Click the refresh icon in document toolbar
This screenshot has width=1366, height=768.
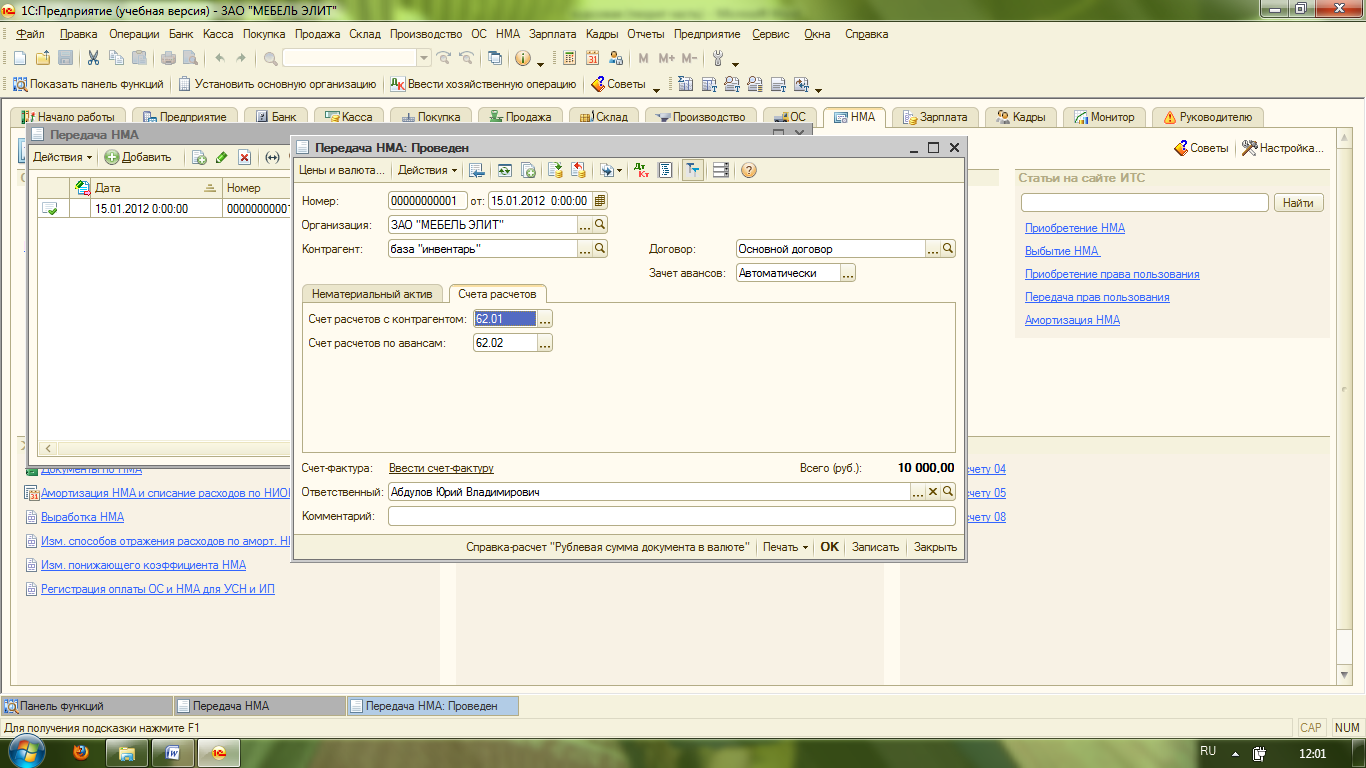point(505,170)
